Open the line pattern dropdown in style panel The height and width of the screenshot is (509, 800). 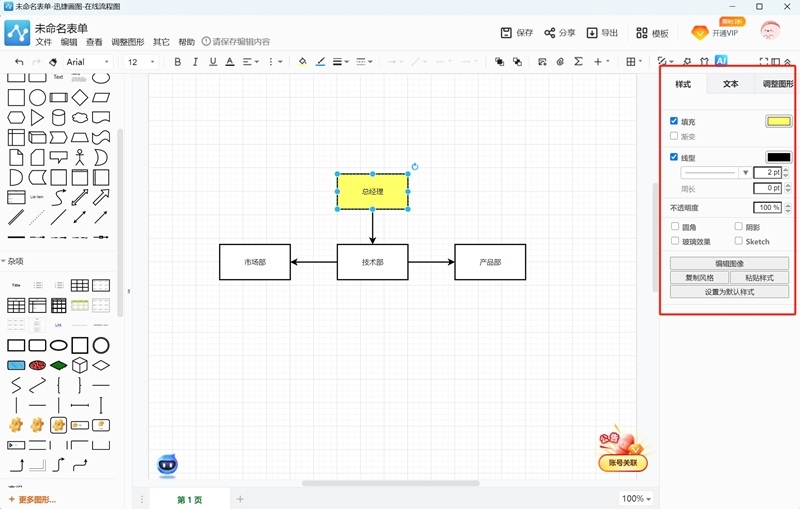(715, 172)
